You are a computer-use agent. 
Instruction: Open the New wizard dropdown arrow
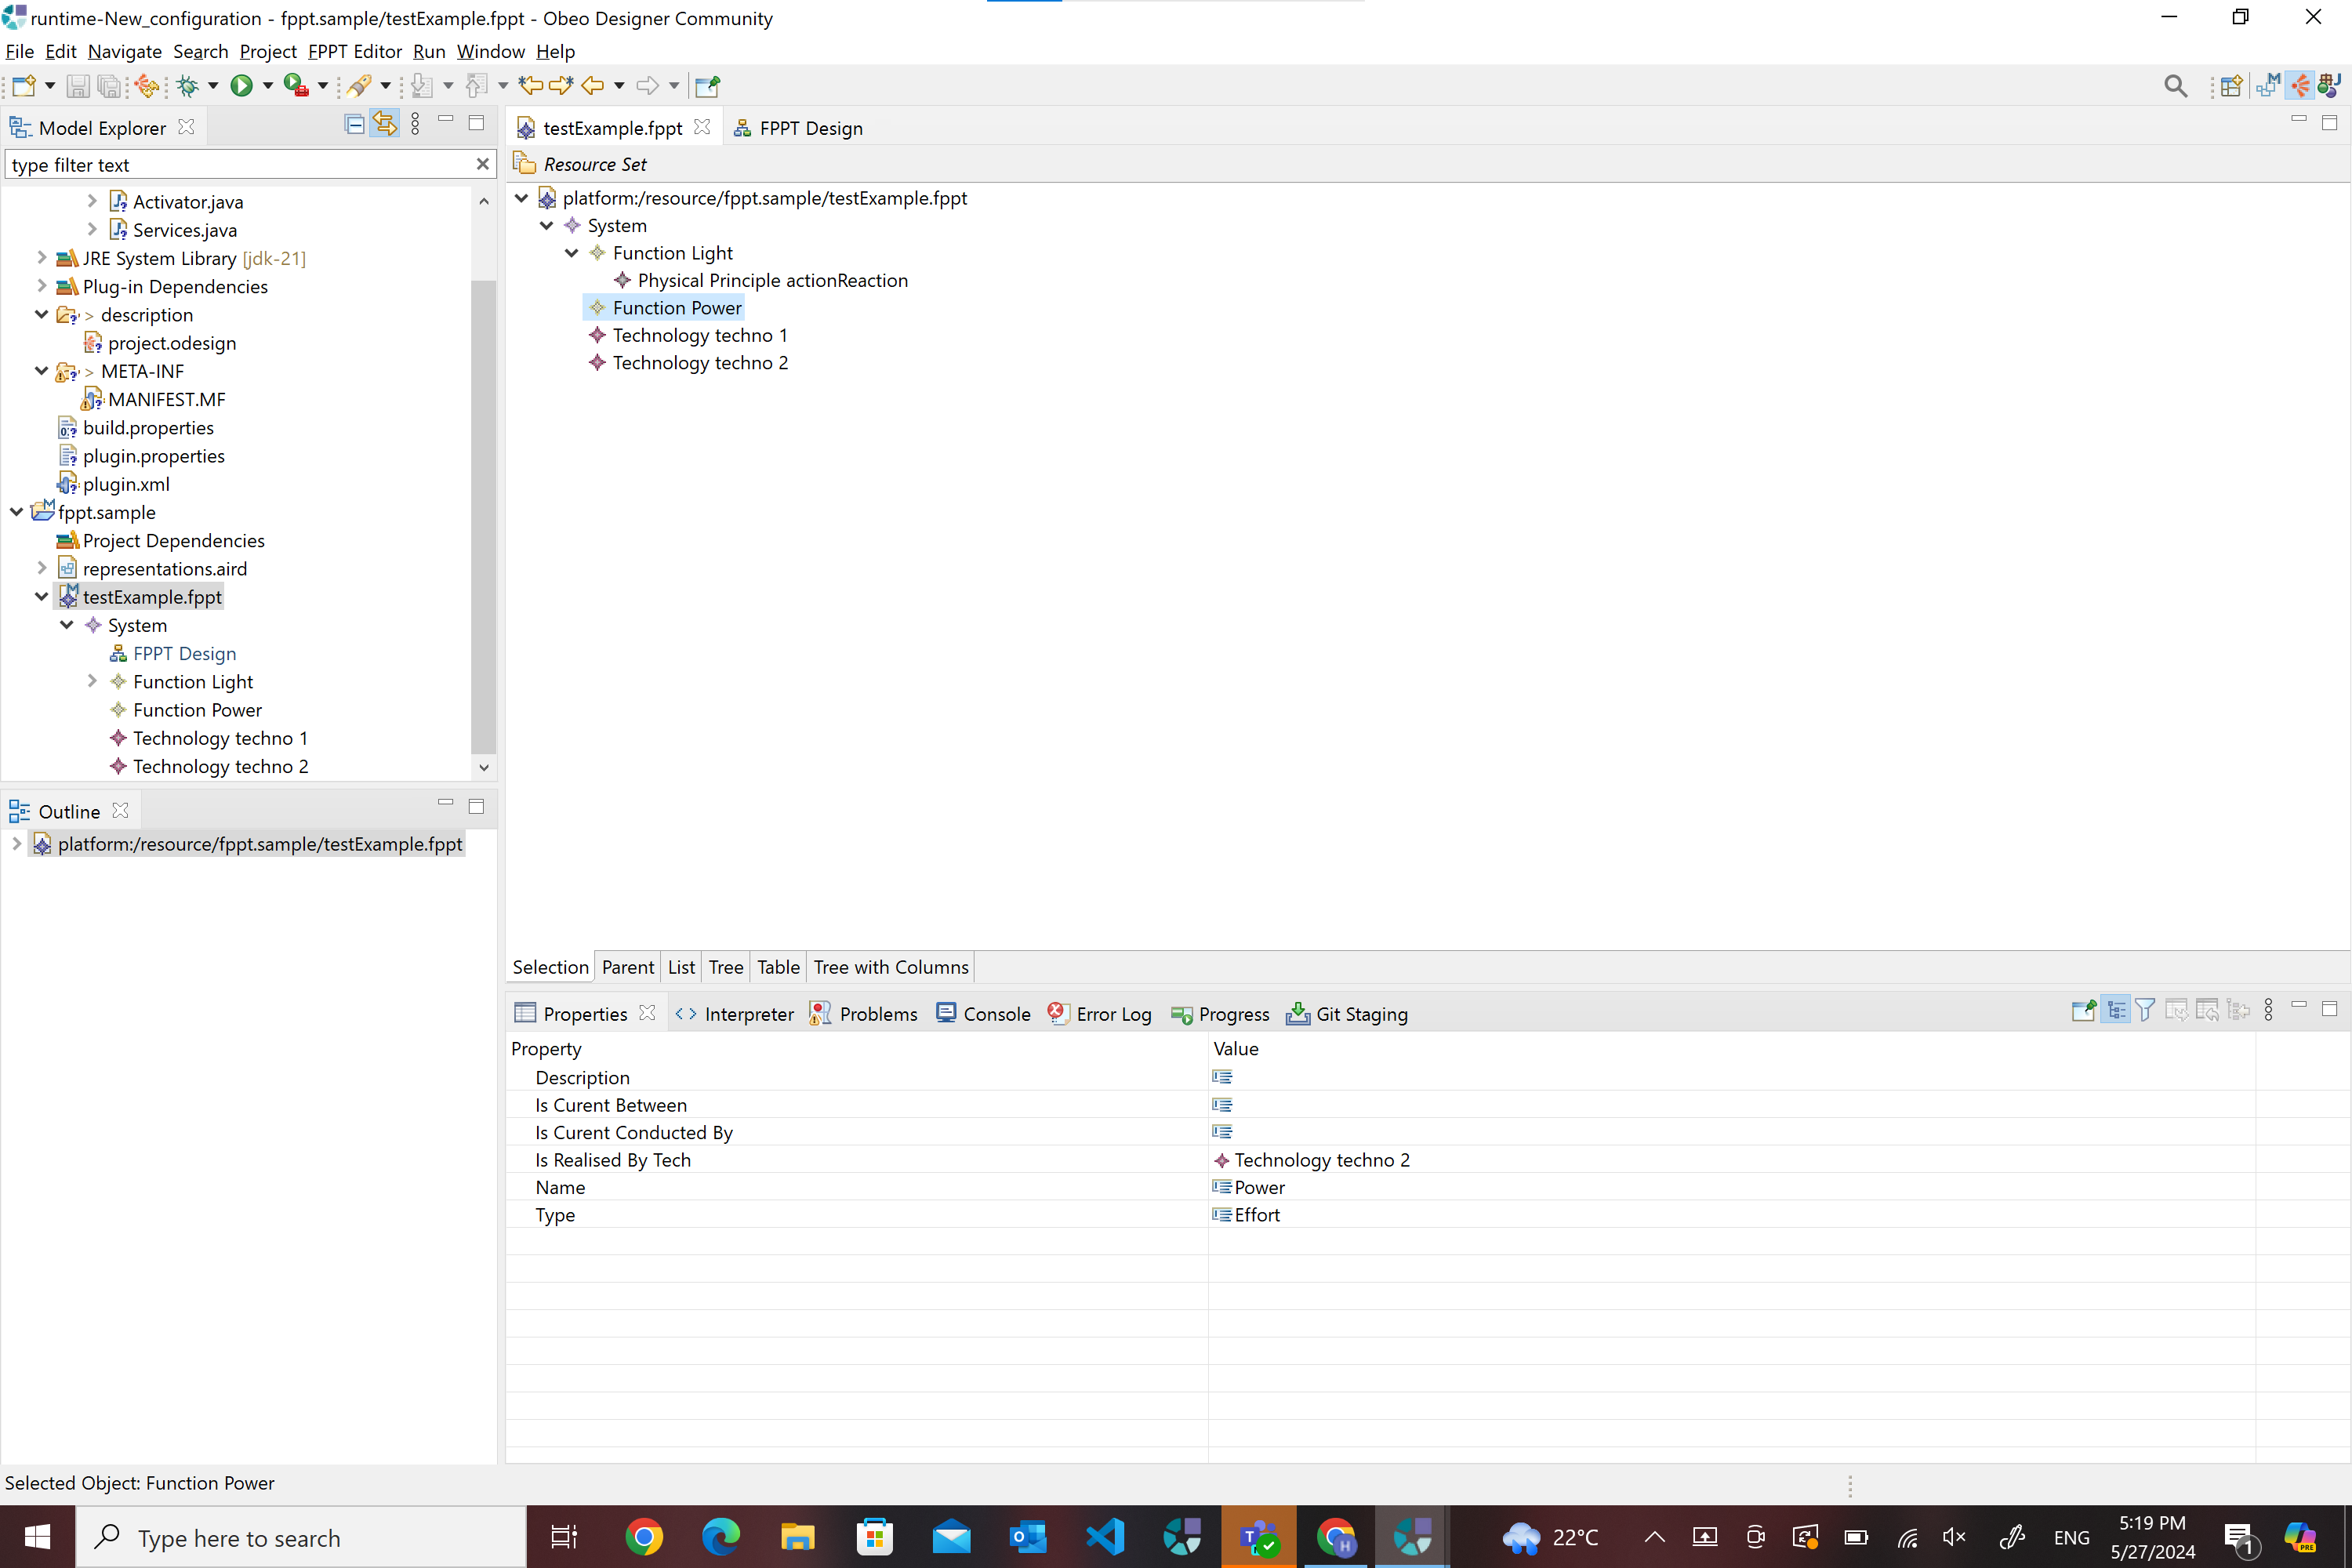(x=49, y=86)
